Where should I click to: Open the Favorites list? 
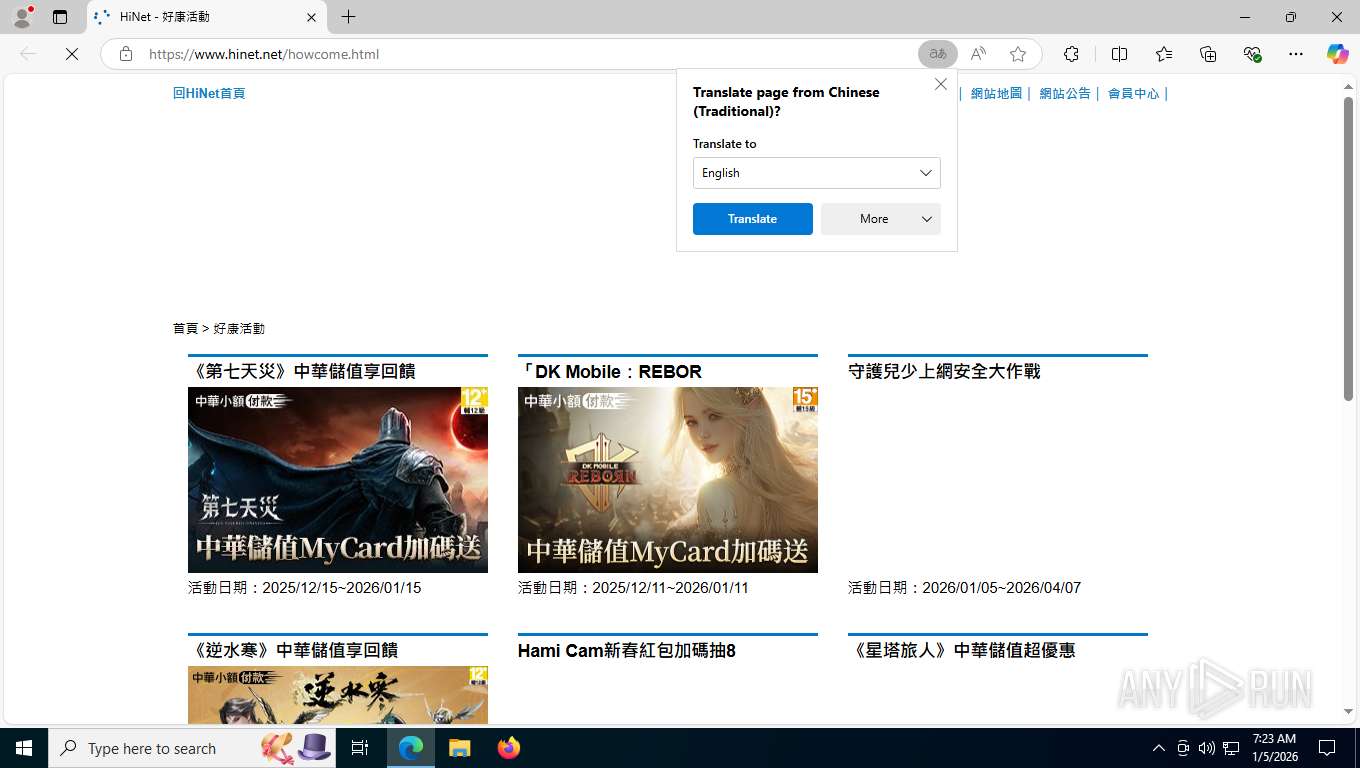1164,54
